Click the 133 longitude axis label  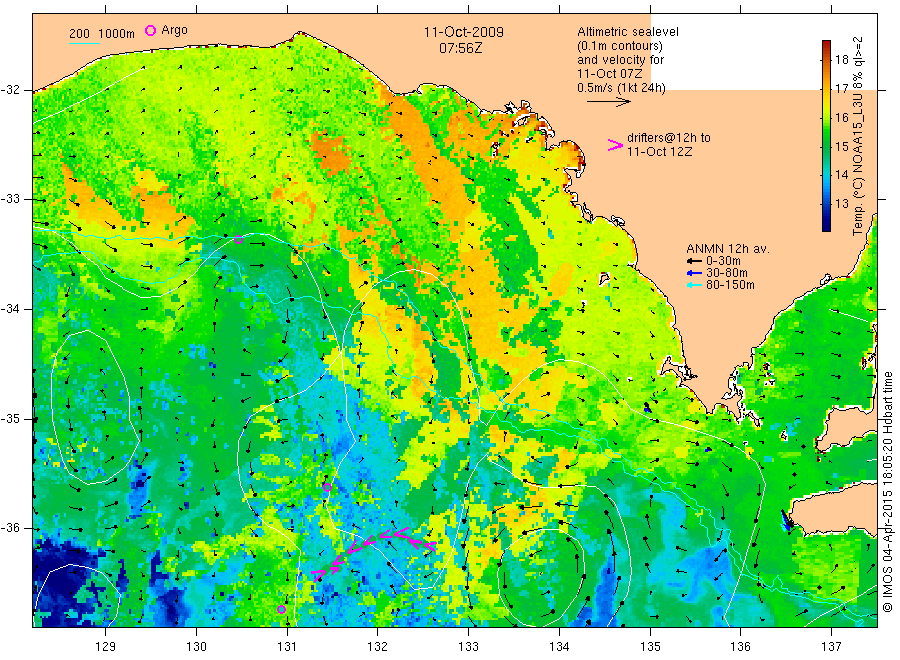468,647
